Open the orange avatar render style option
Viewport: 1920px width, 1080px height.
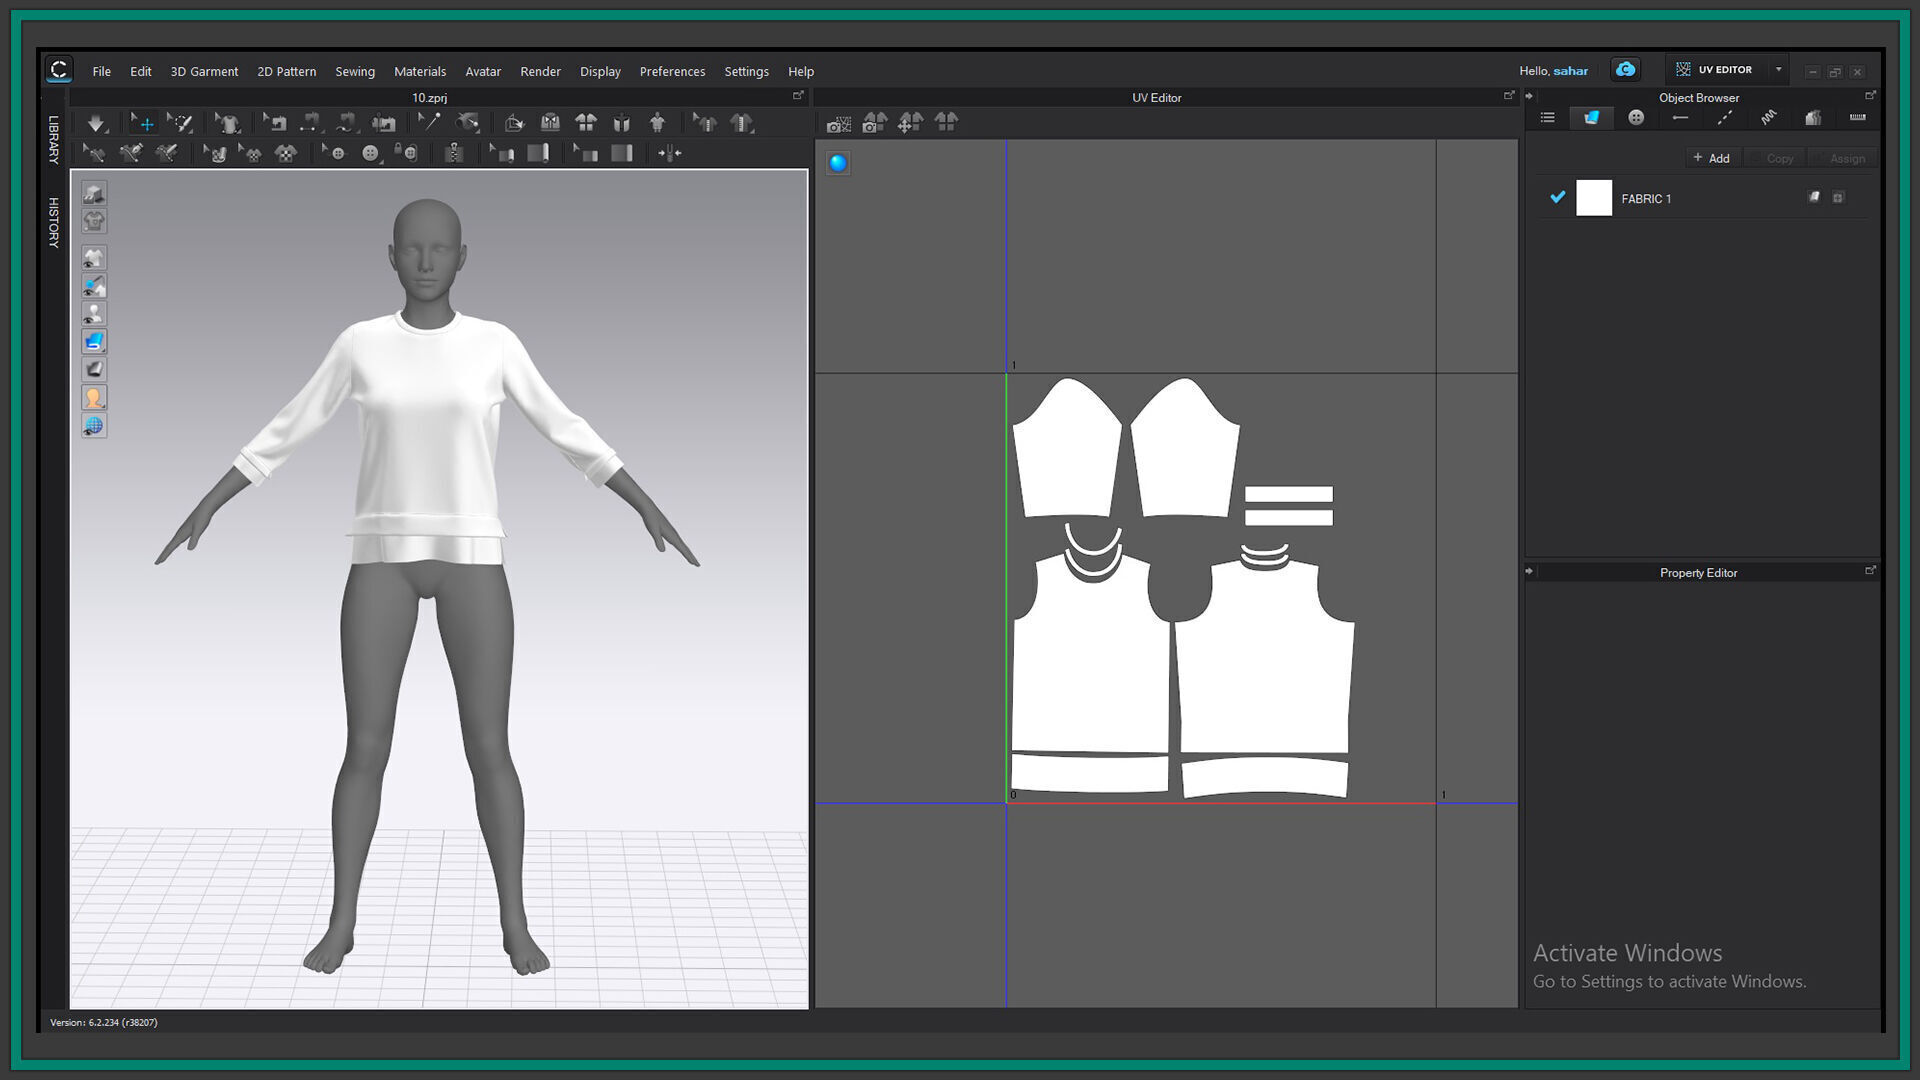[x=94, y=398]
